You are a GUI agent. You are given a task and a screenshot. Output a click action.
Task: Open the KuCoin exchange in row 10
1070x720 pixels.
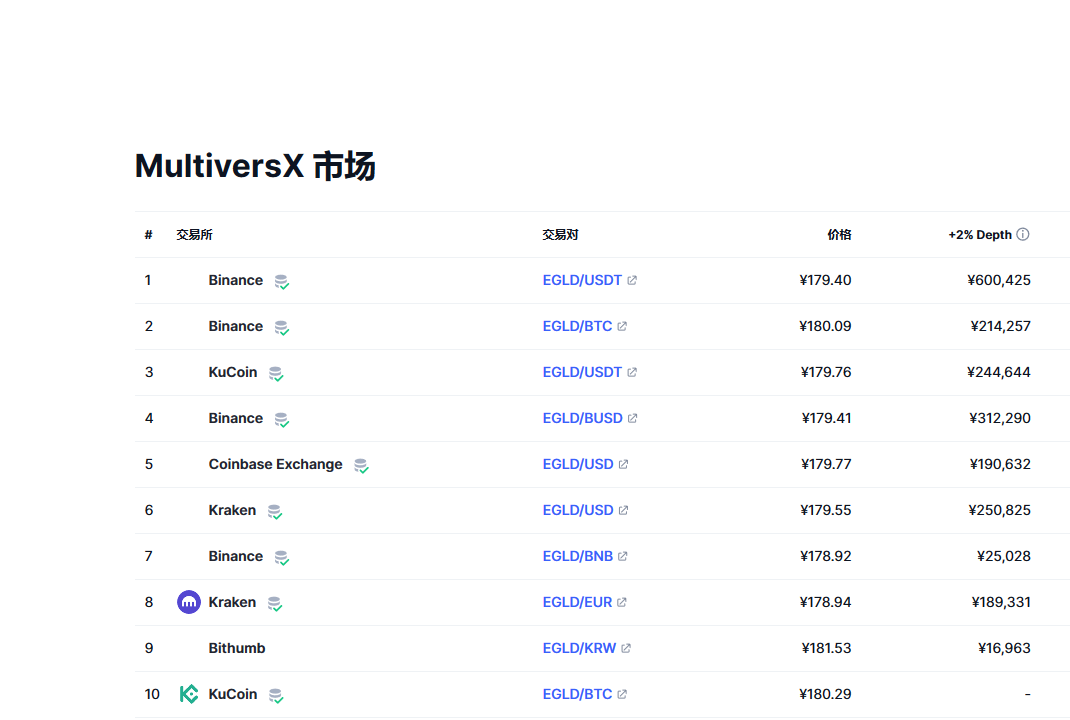[x=233, y=694]
